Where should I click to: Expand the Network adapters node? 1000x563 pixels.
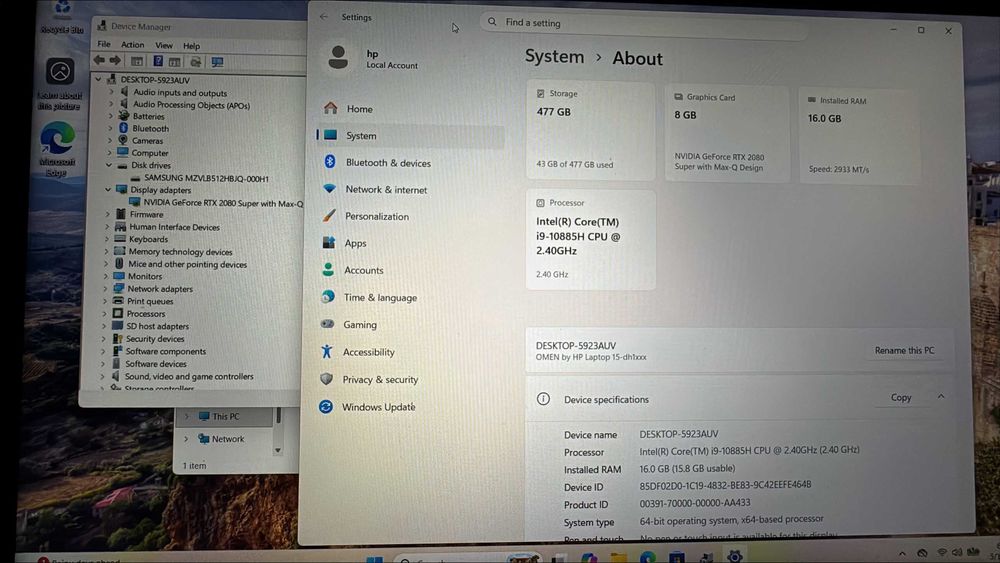pyautogui.click(x=105, y=289)
